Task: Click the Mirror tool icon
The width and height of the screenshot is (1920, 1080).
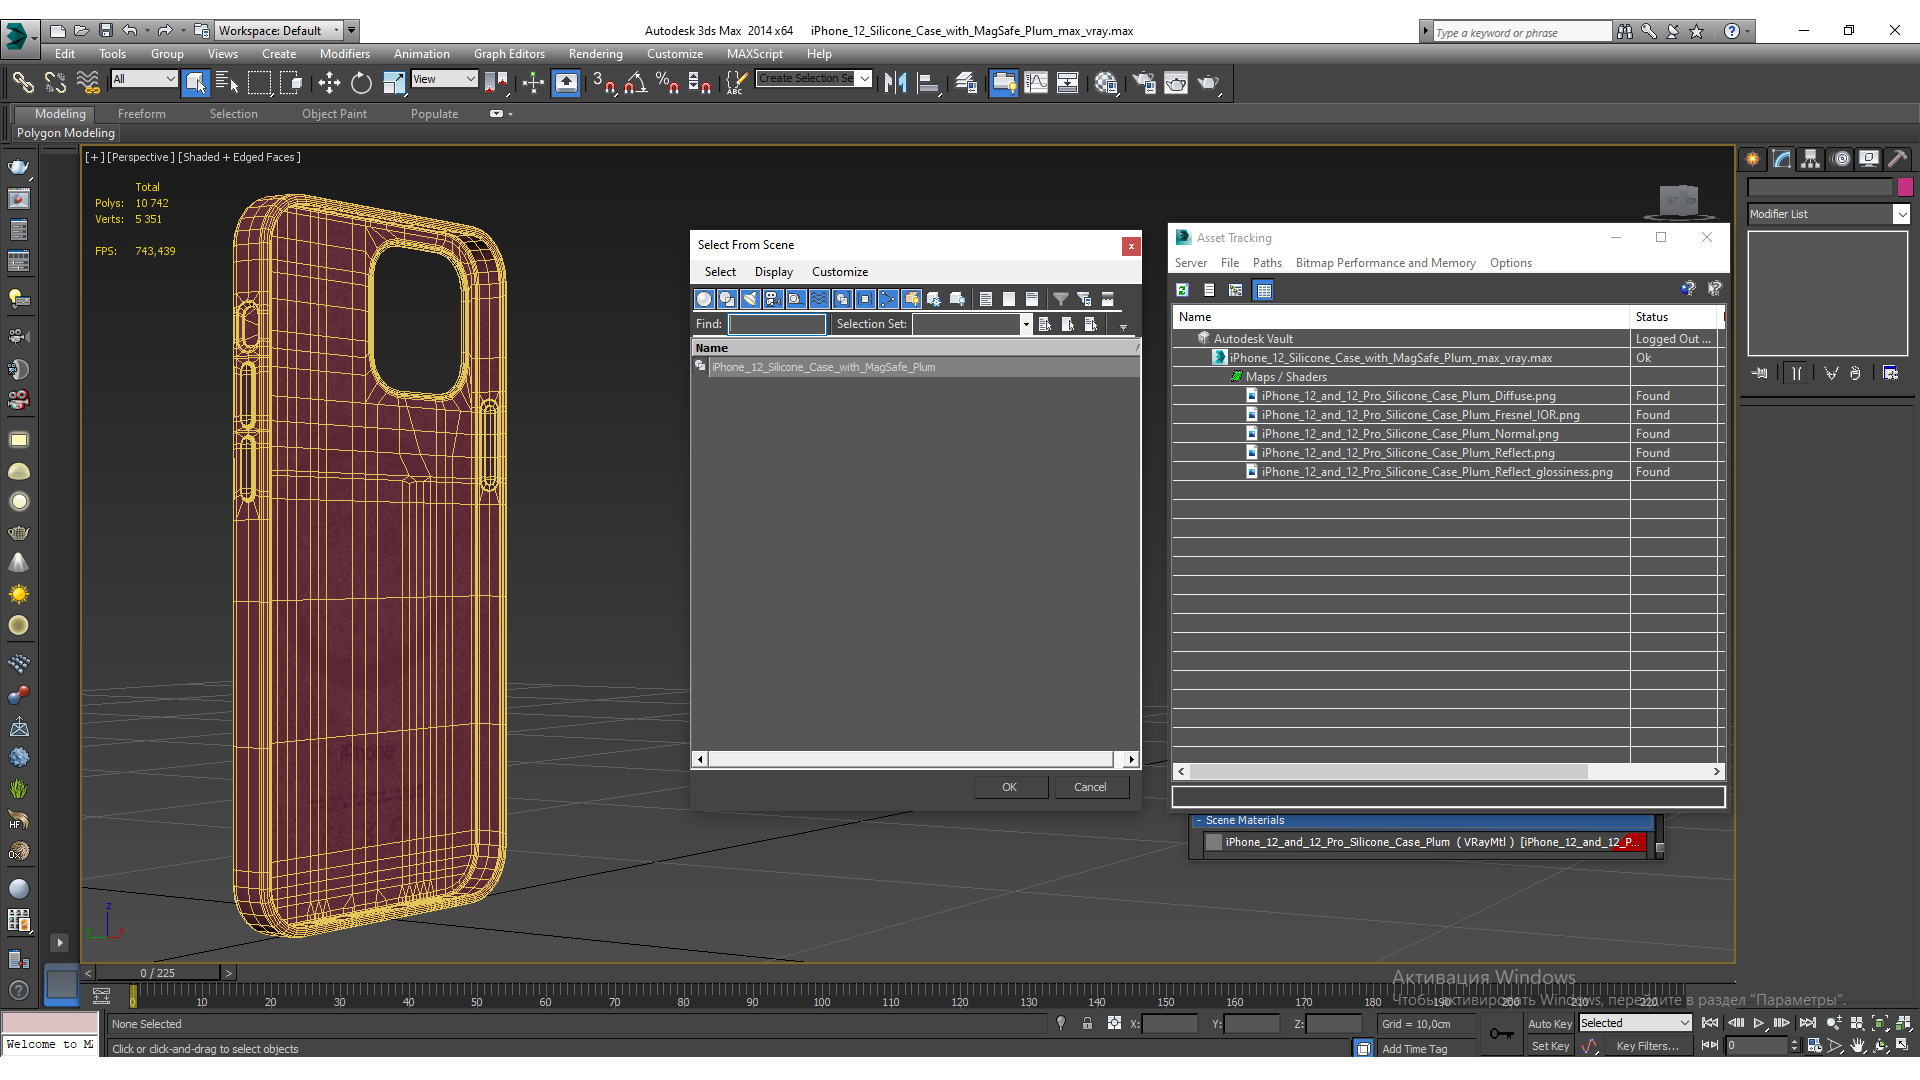Action: point(896,83)
